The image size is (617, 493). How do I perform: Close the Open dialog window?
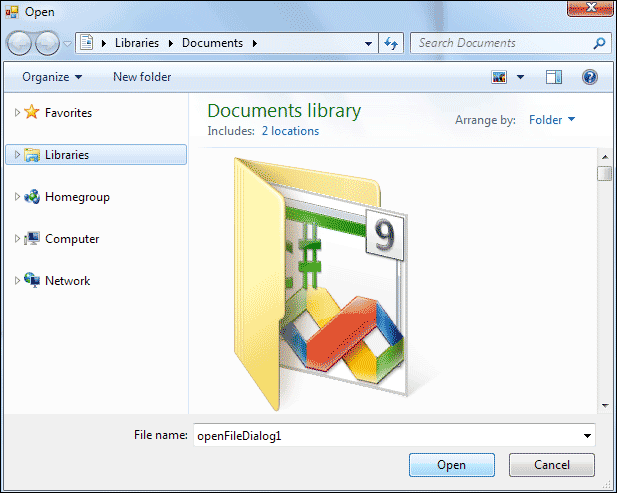(x=590, y=8)
